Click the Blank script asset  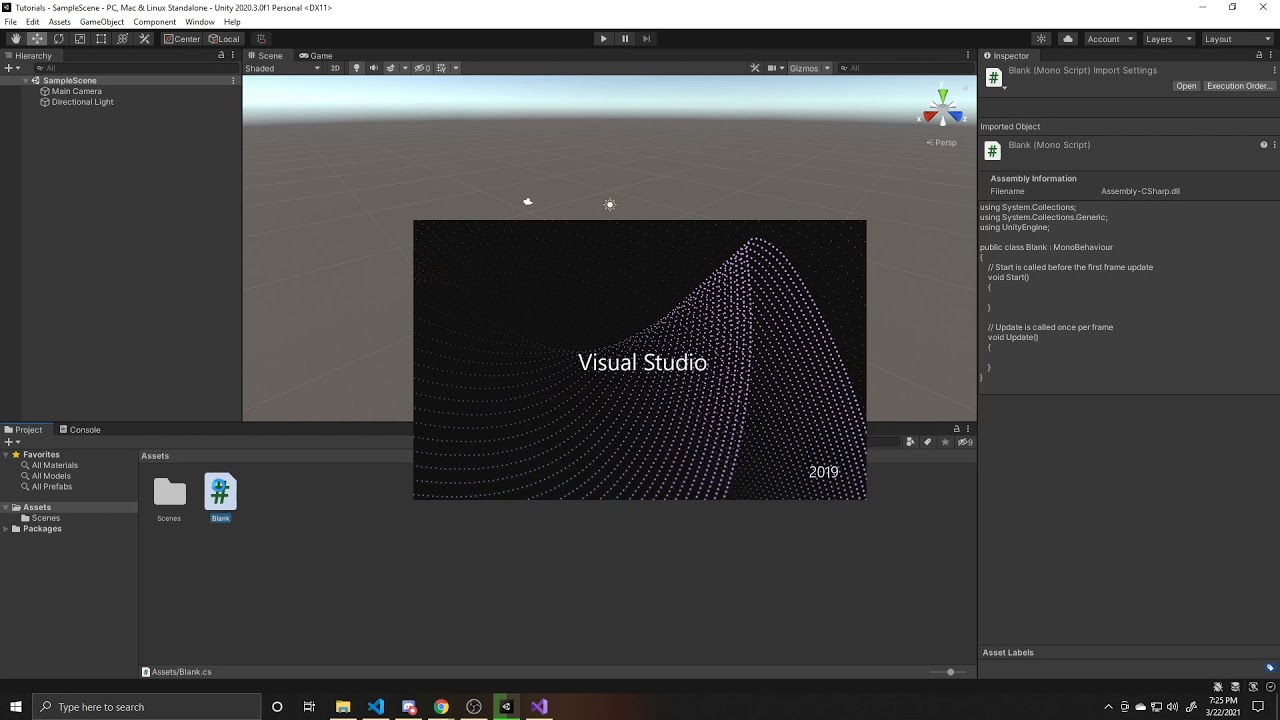coord(220,492)
